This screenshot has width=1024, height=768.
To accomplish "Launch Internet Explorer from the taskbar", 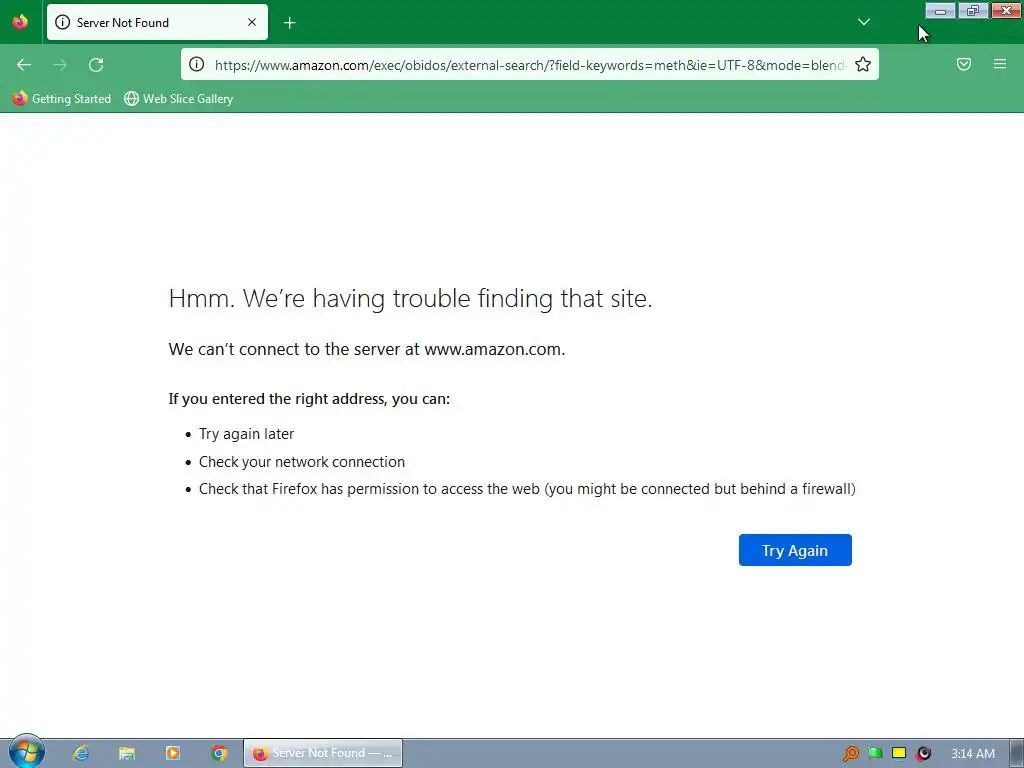I will pyautogui.click(x=81, y=753).
